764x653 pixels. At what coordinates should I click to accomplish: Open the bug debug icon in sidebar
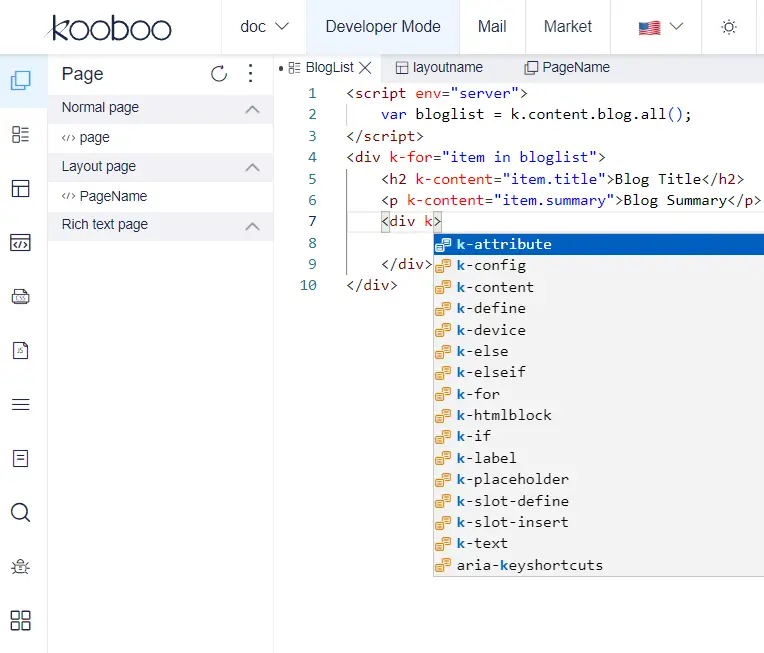coord(20,566)
